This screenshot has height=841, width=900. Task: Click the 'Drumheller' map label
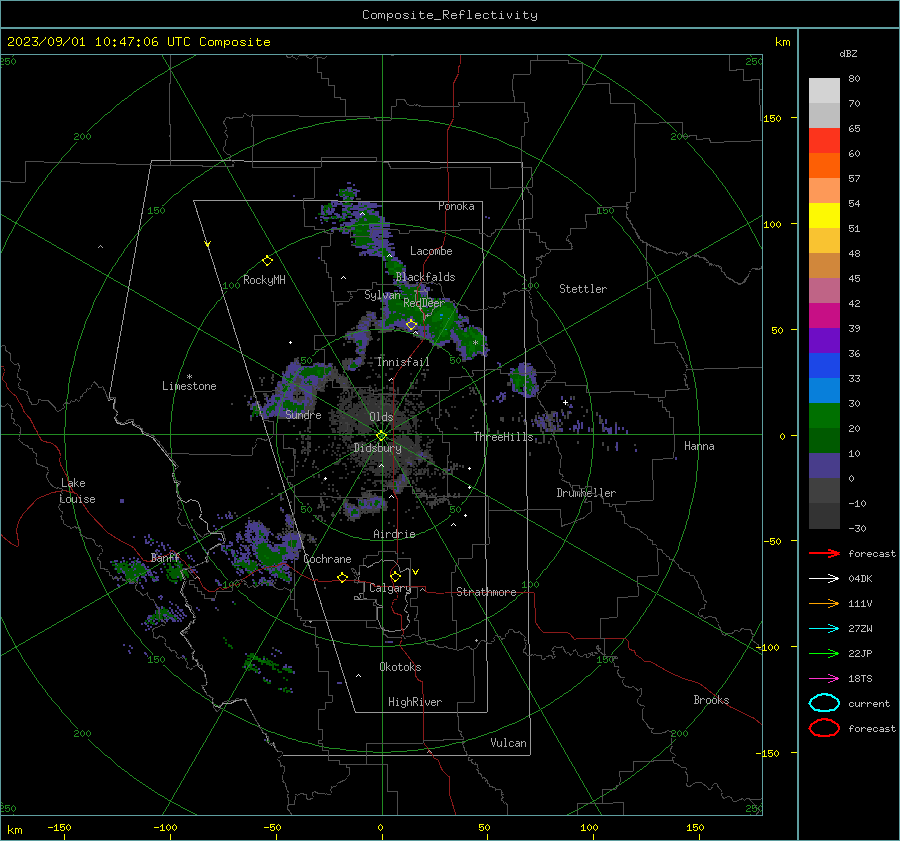click(x=586, y=493)
